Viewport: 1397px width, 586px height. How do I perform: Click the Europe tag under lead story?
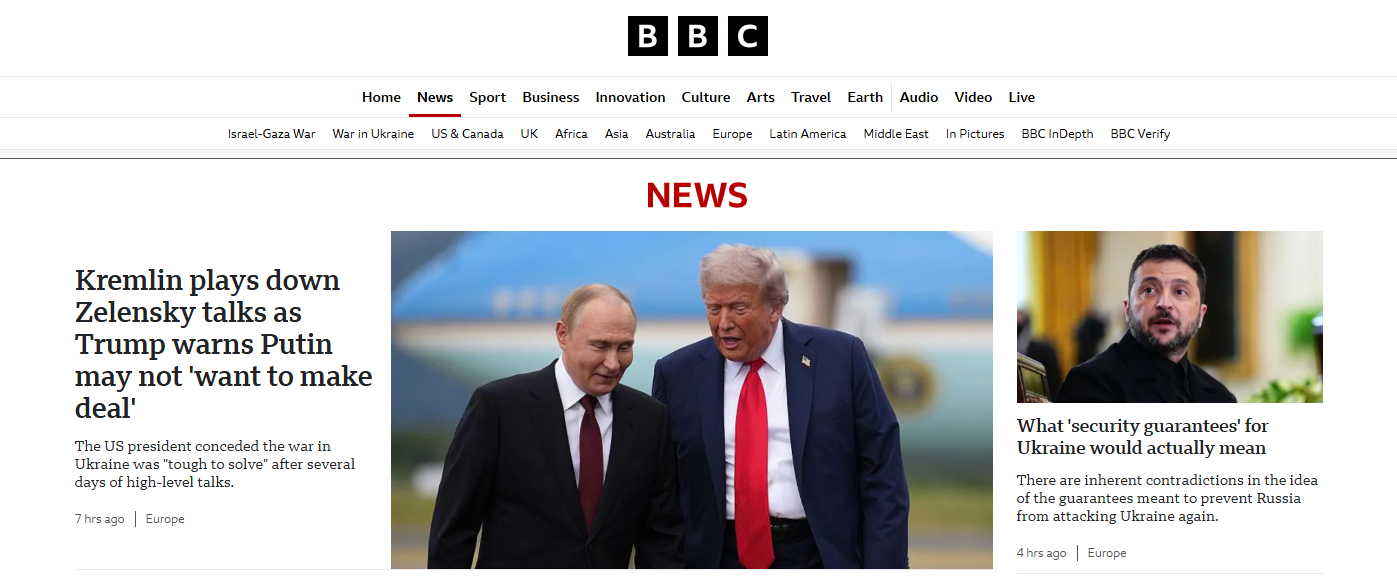pyautogui.click(x=165, y=519)
